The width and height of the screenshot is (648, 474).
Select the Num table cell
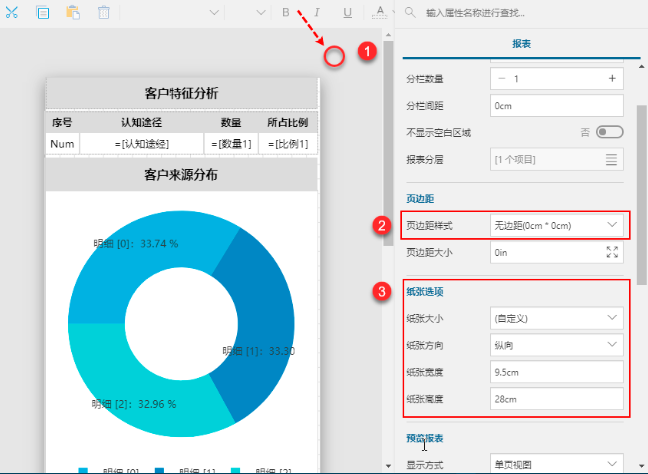point(62,144)
